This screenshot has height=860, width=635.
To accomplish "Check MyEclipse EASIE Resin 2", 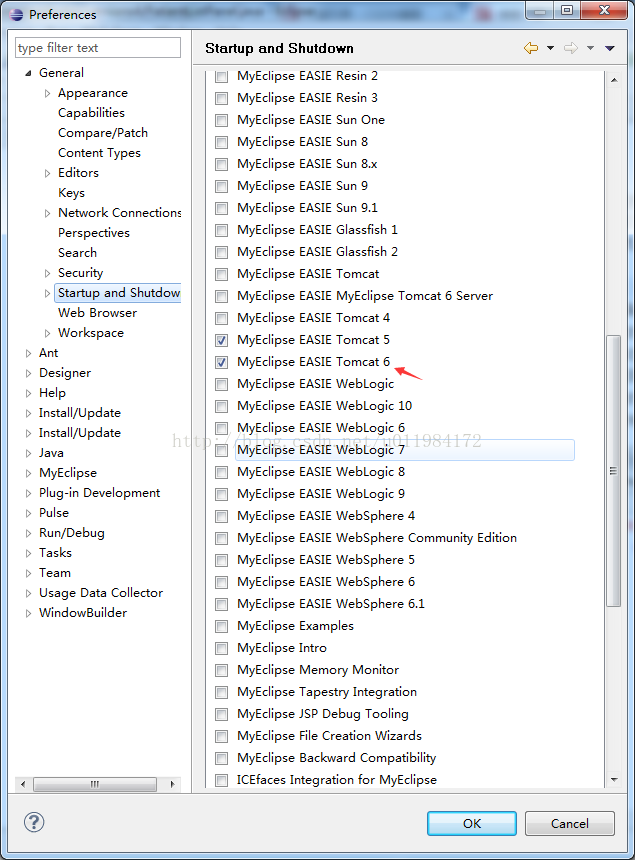I will pyautogui.click(x=222, y=76).
